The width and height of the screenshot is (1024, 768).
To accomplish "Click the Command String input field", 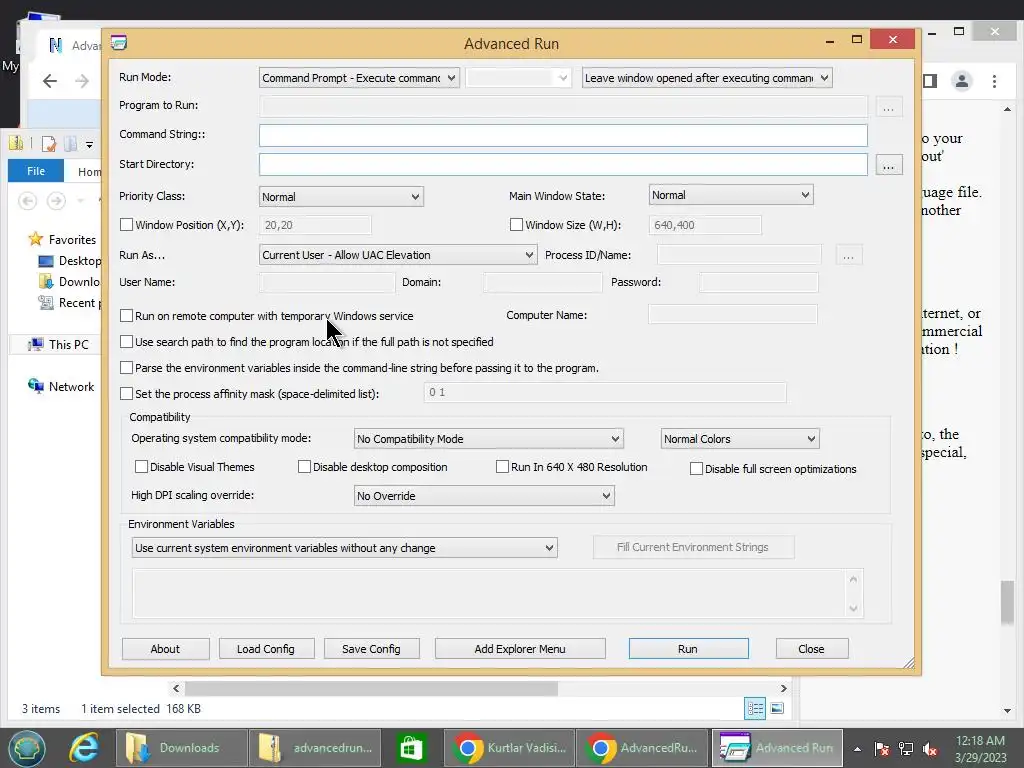I will pos(563,135).
